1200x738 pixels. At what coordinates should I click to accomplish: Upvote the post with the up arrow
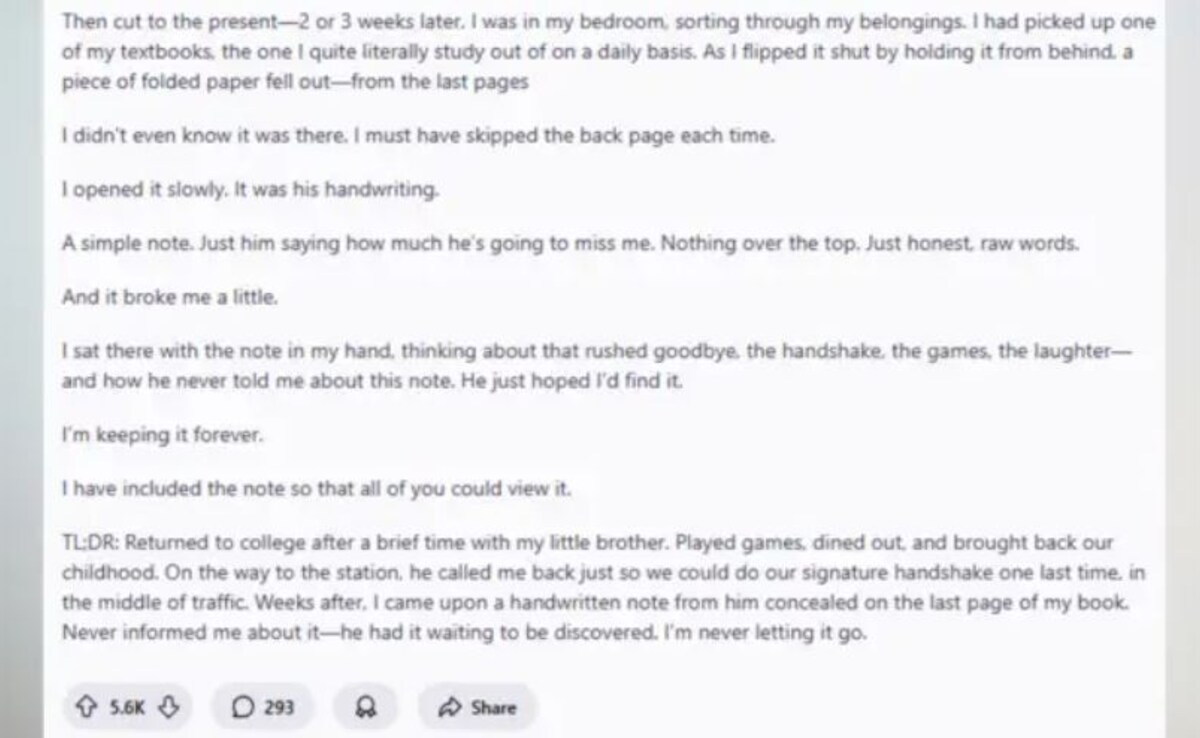[x=84, y=708]
